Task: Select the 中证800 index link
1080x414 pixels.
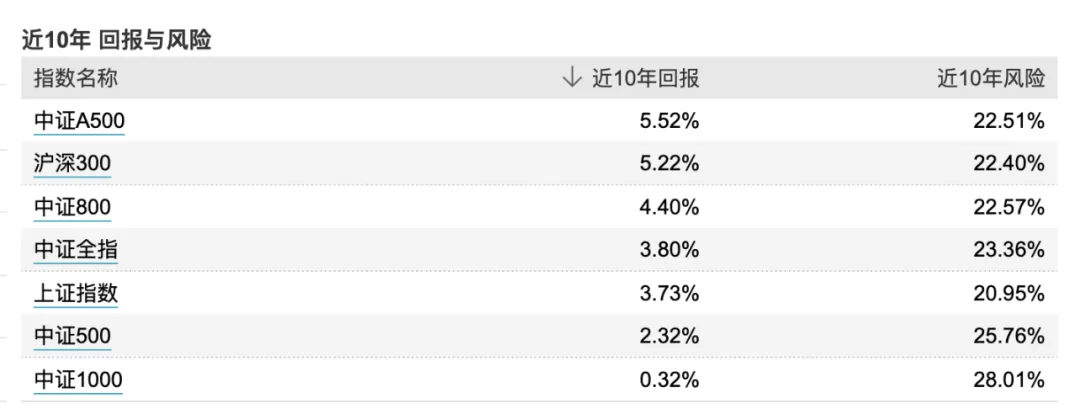Action: coord(72,207)
